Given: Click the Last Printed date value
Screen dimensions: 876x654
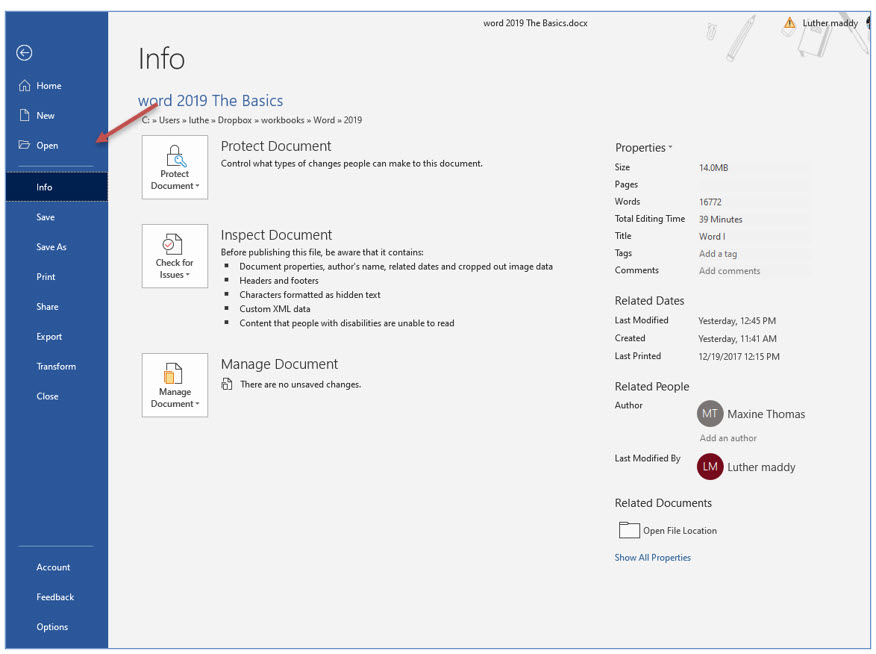Looking at the screenshot, I should pyautogui.click(x=739, y=356).
